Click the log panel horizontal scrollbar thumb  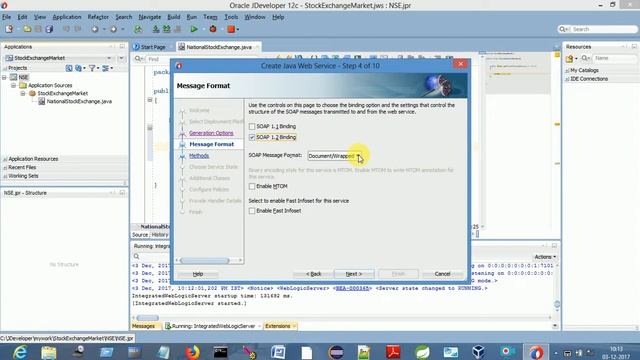[147, 318]
